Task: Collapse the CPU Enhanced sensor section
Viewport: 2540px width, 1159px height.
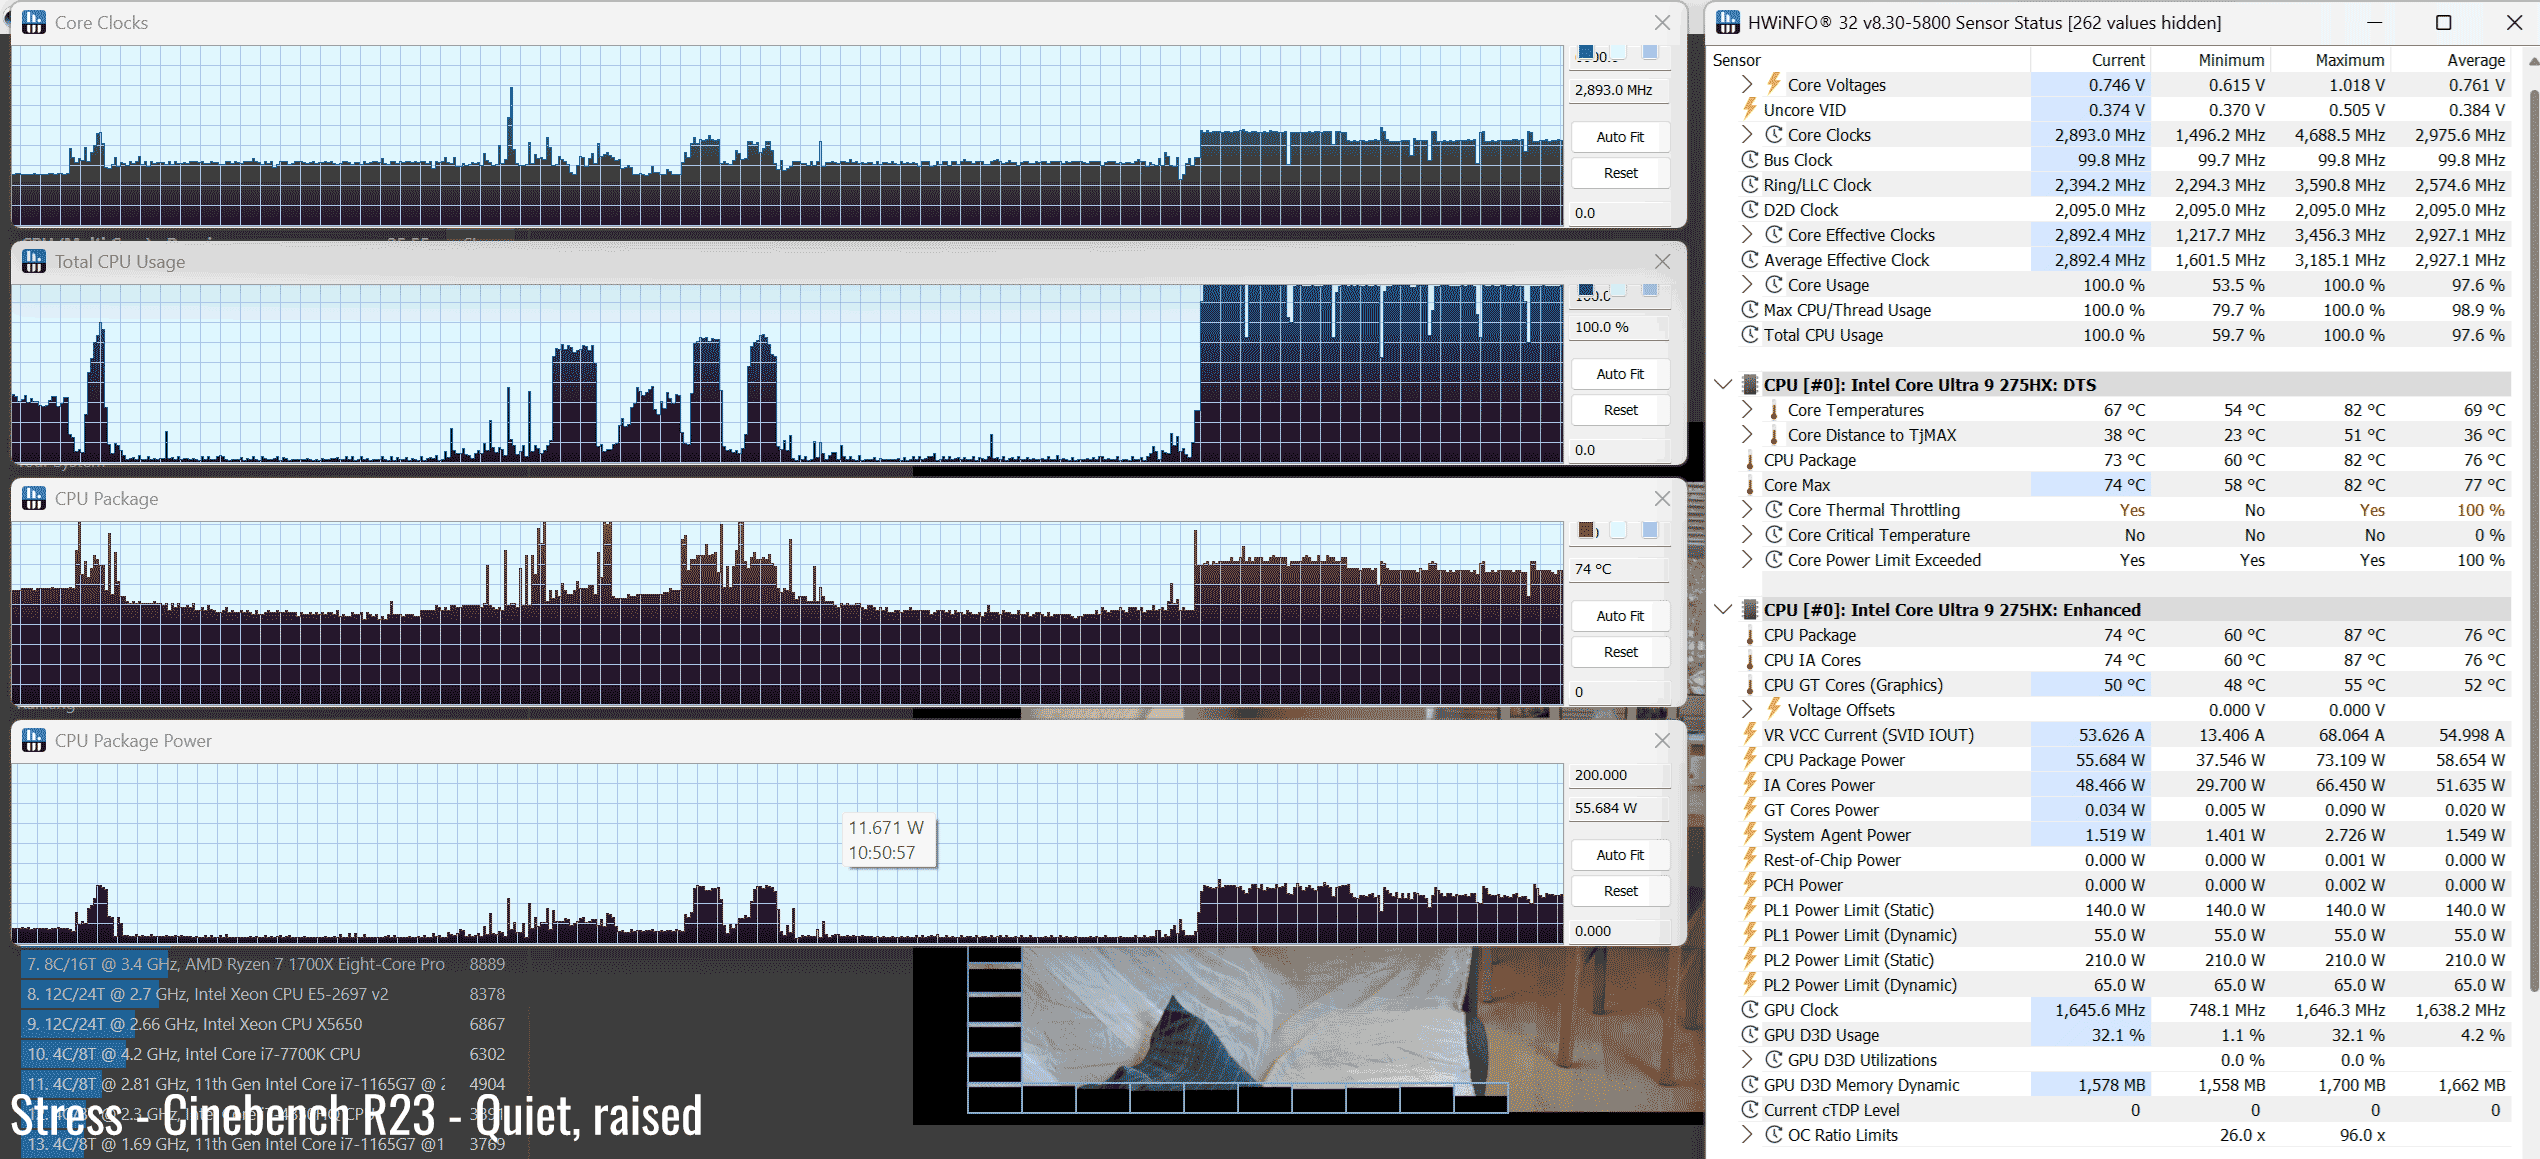Action: (1723, 610)
